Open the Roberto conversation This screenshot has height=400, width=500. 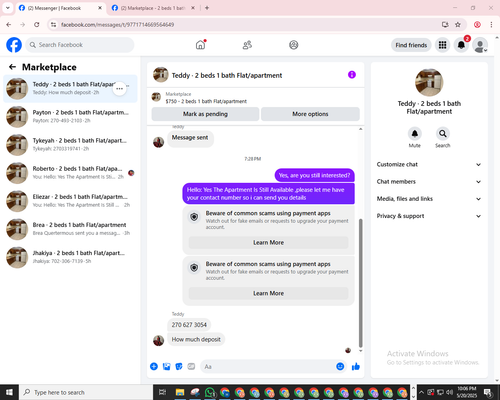pos(70,173)
